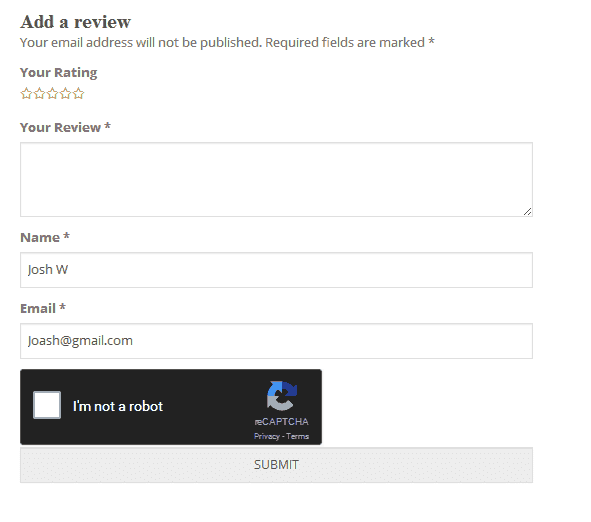Click the Name field label
The image size is (591, 522).
[45, 237]
